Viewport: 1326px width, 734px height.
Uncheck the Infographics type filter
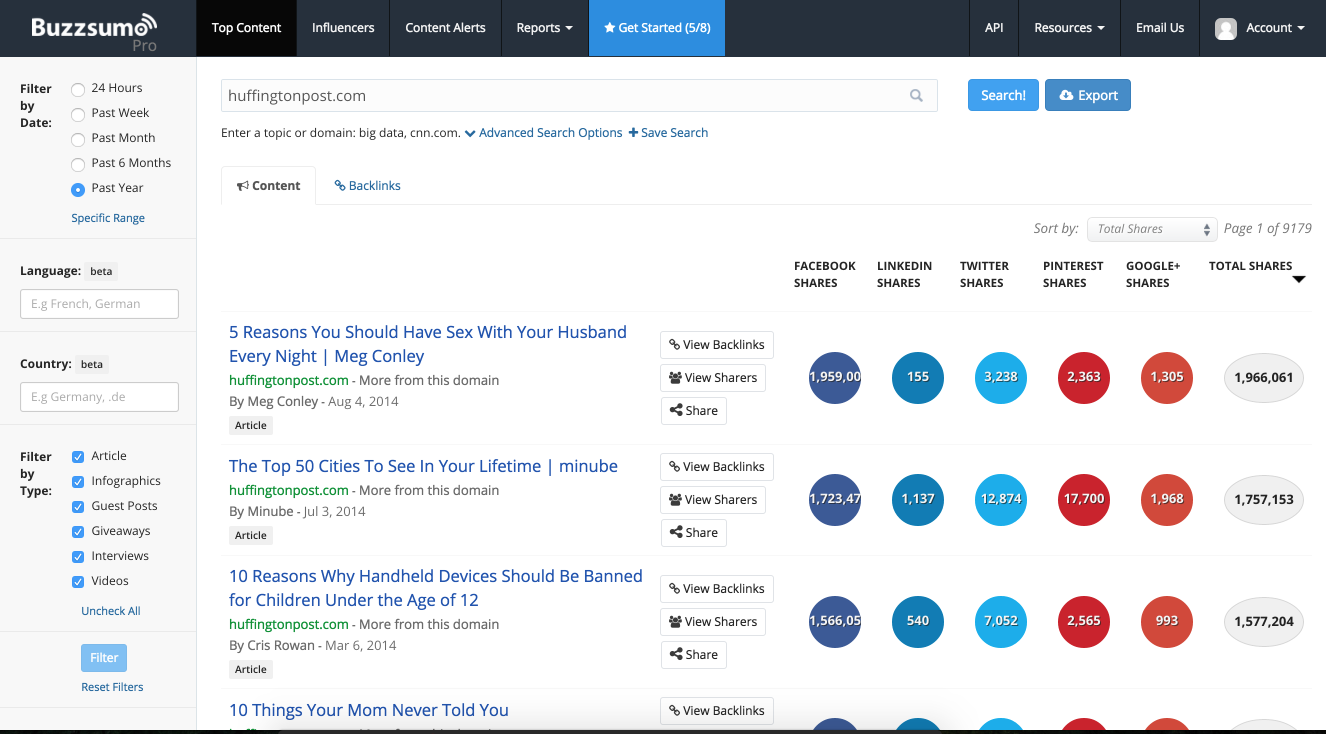pyautogui.click(x=78, y=482)
